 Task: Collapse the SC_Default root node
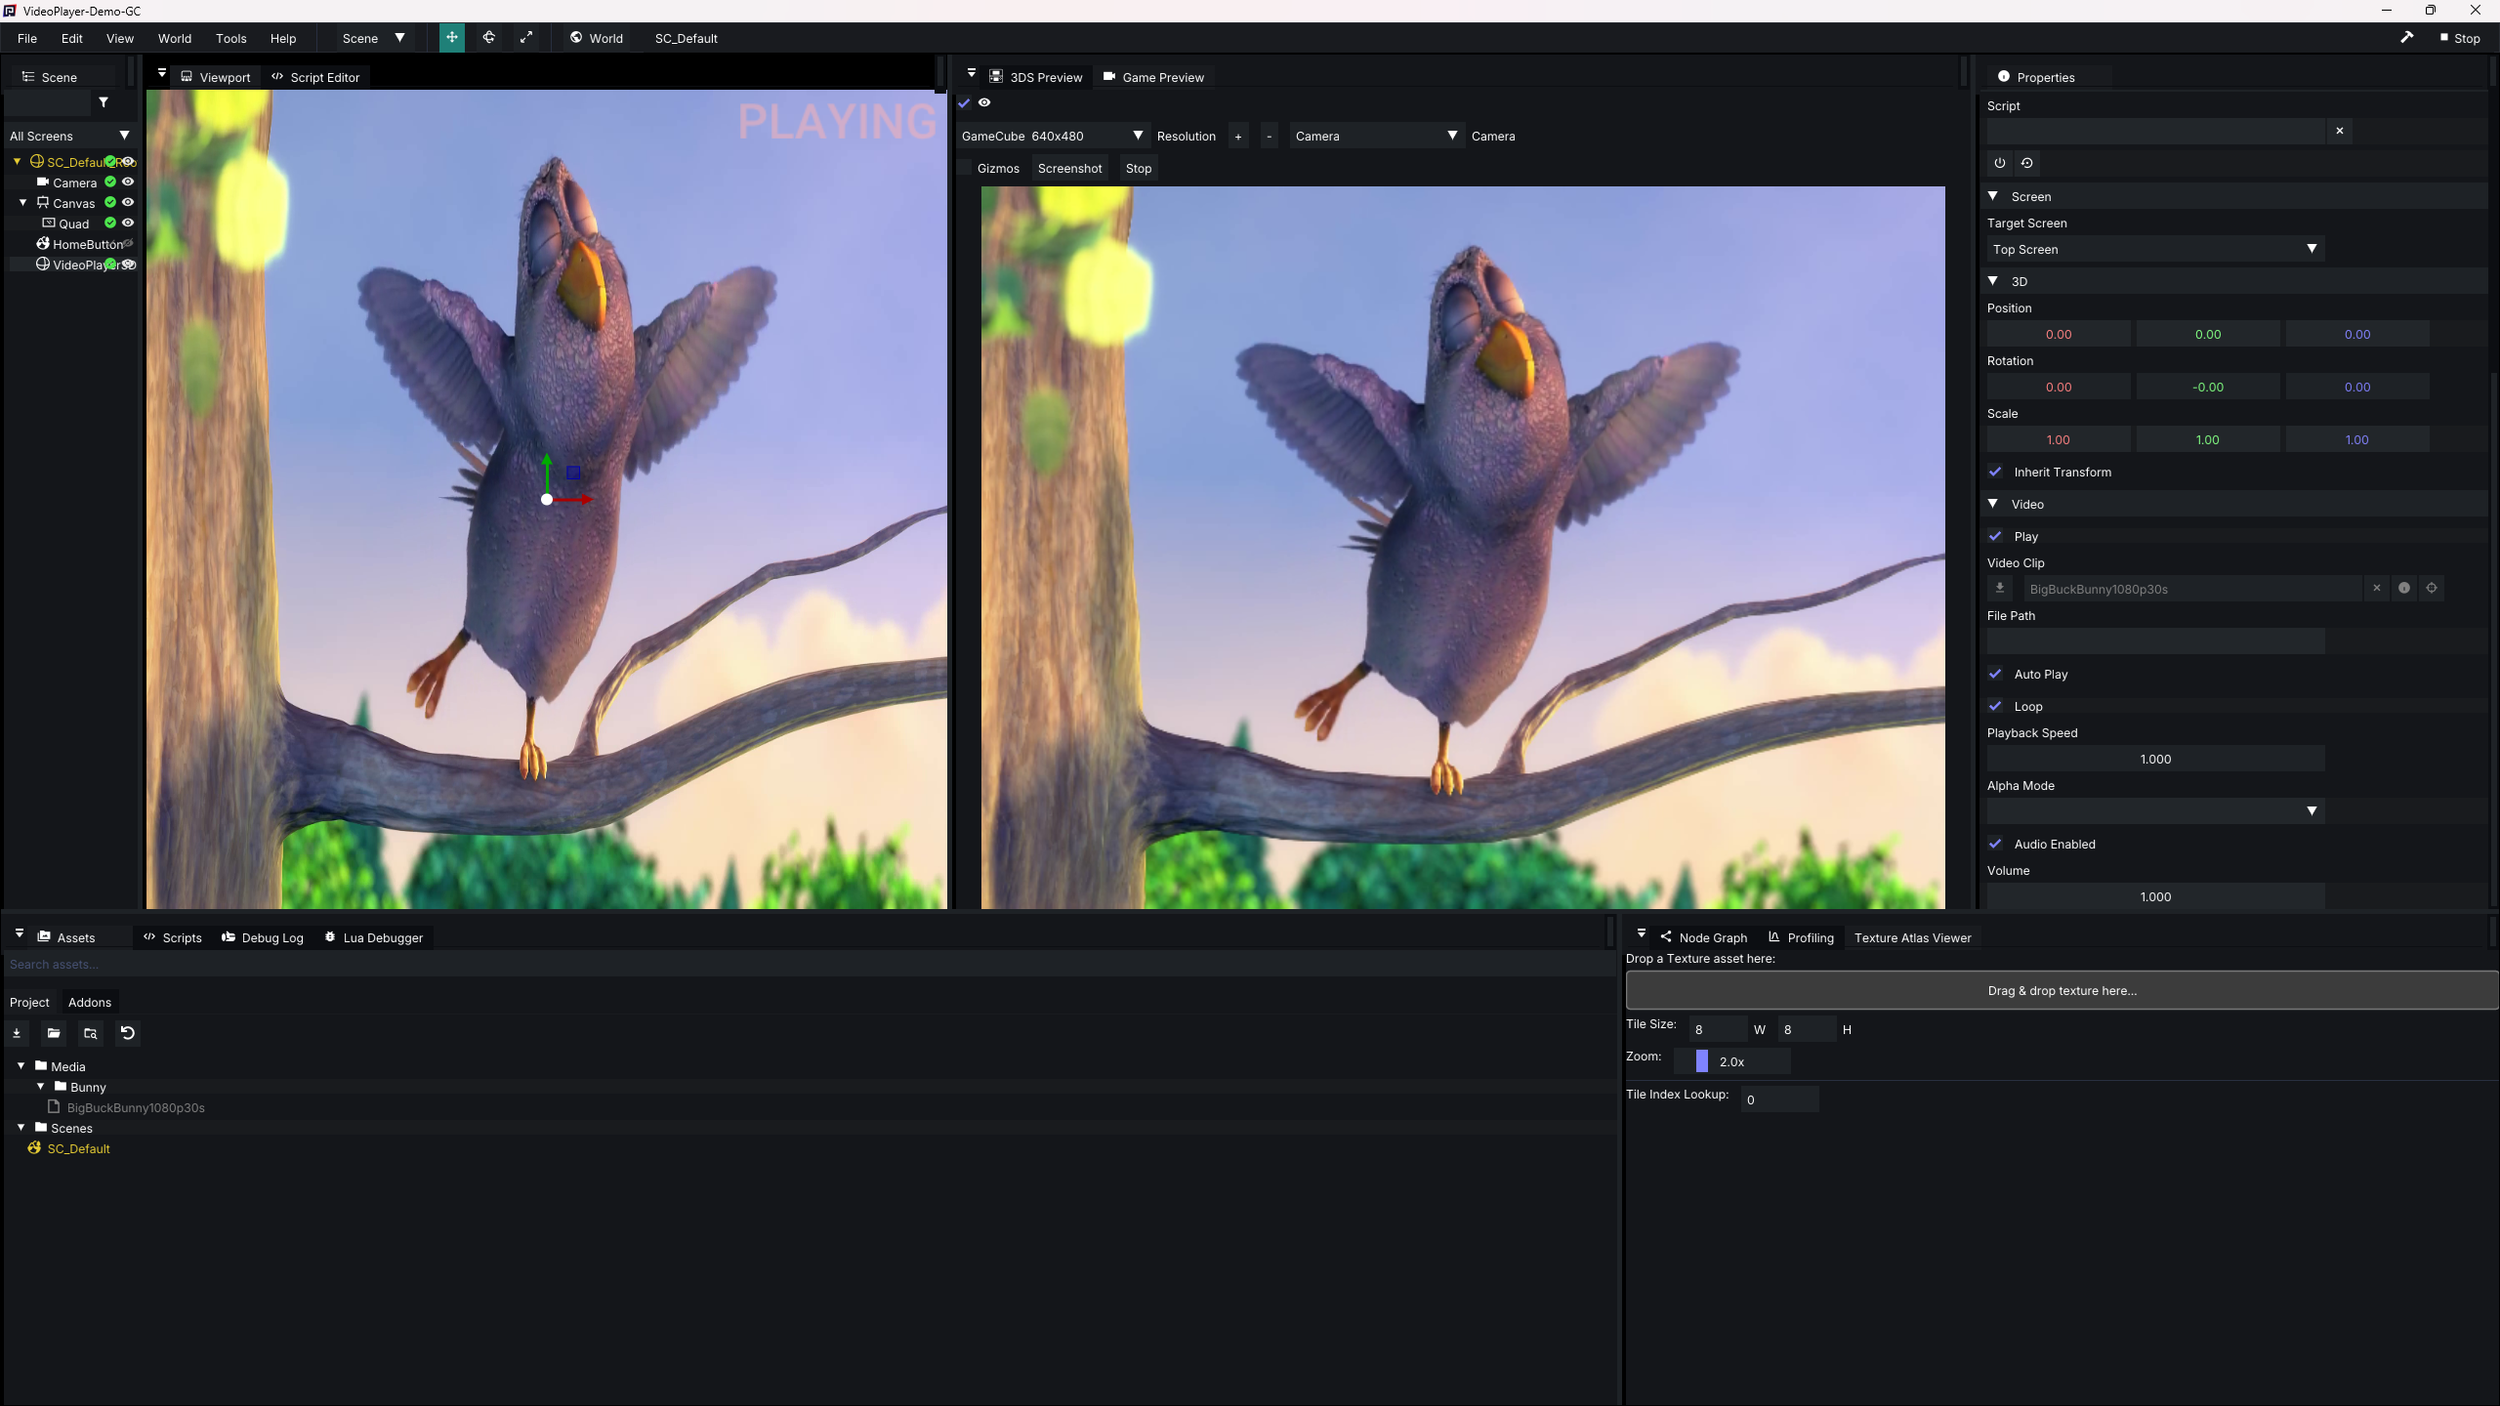coord(17,161)
